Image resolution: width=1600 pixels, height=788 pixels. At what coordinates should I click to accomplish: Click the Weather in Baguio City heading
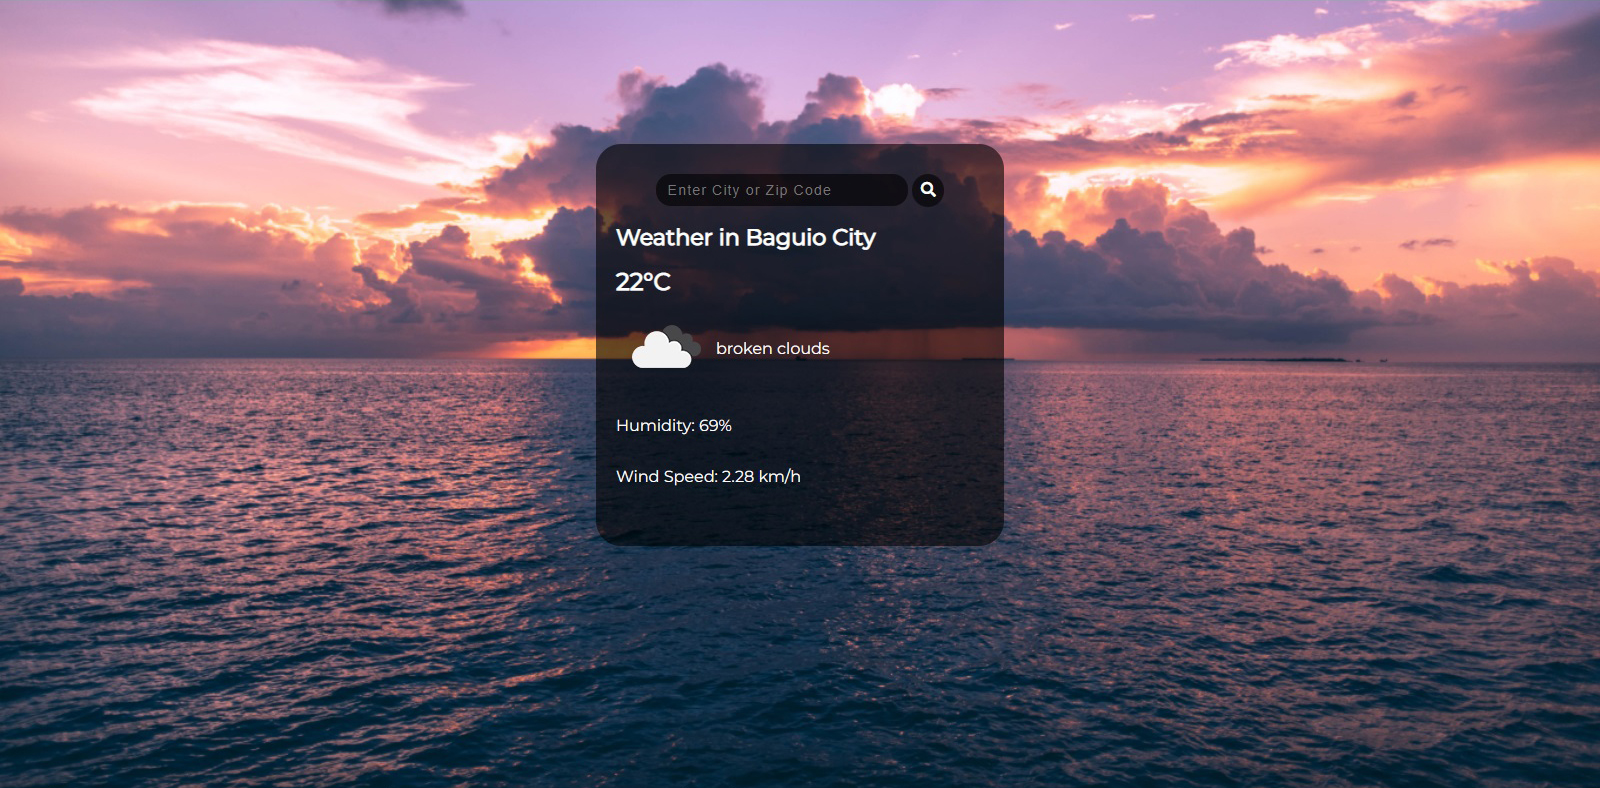(x=745, y=238)
